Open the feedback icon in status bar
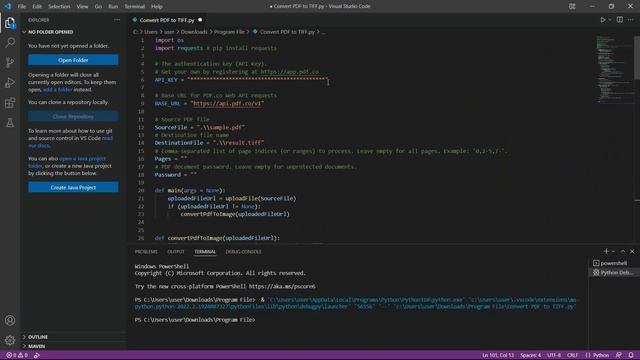640x360 pixels. click(x=619, y=355)
